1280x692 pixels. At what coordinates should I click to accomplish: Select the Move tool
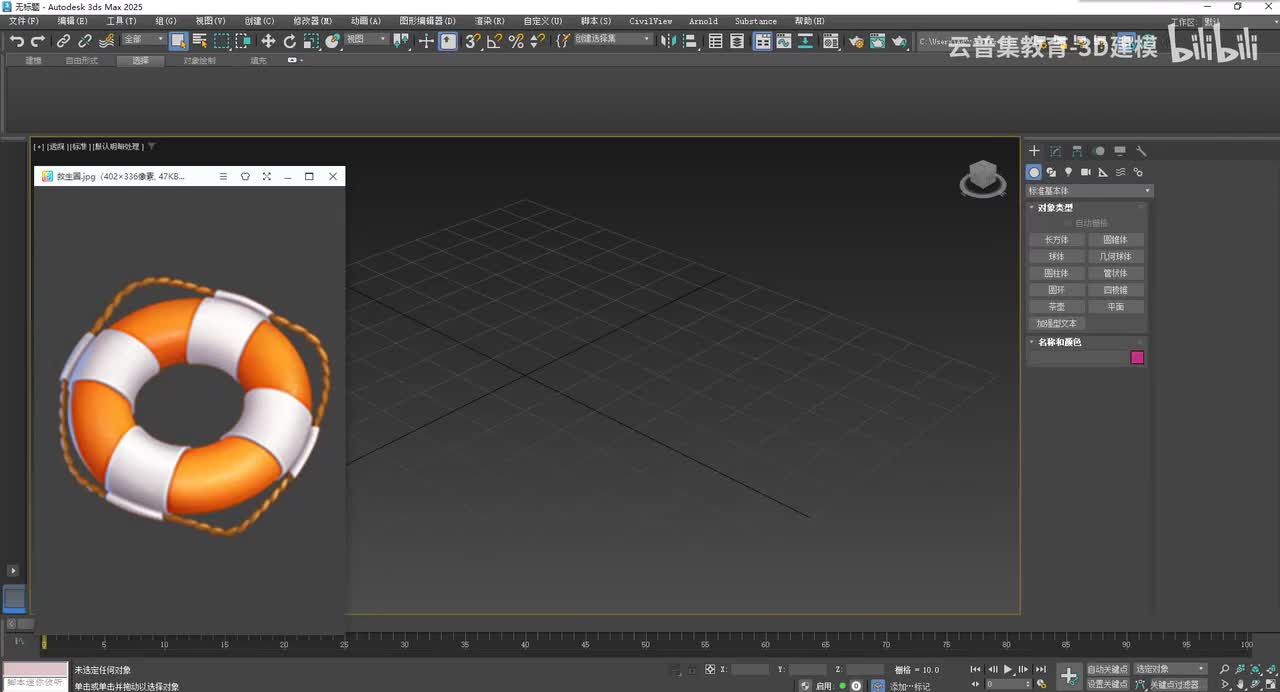pyautogui.click(x=268, y=41)
